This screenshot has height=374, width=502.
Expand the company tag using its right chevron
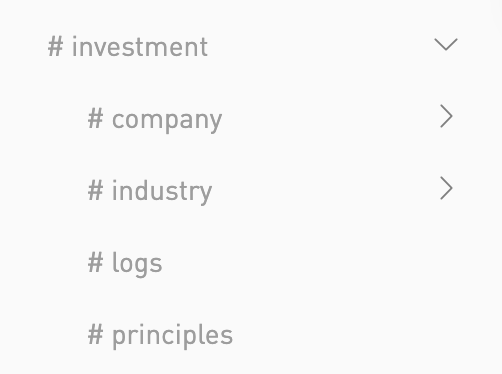[446, 116]
